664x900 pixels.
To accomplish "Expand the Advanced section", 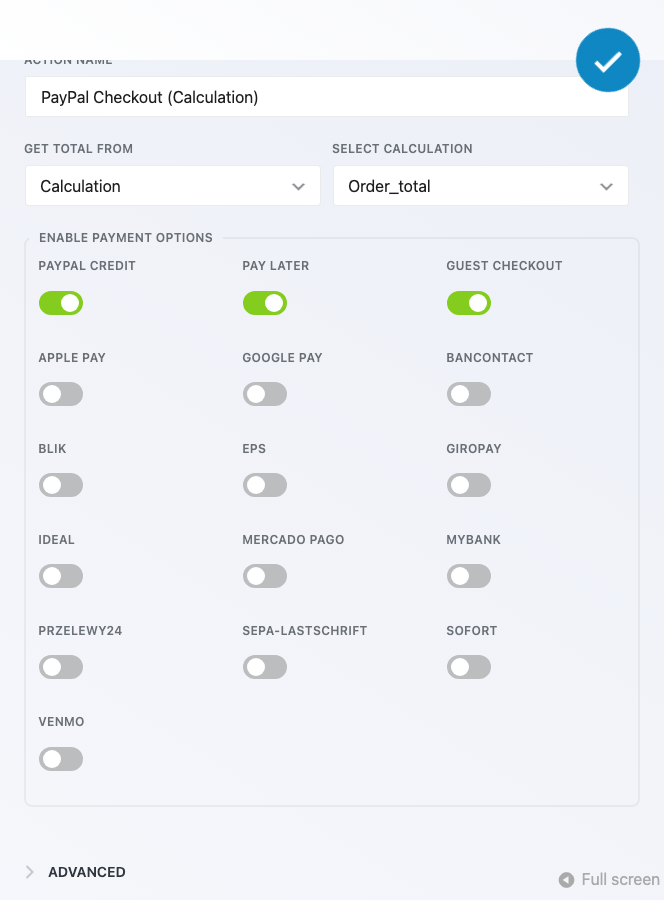I will tap(75, 872).
